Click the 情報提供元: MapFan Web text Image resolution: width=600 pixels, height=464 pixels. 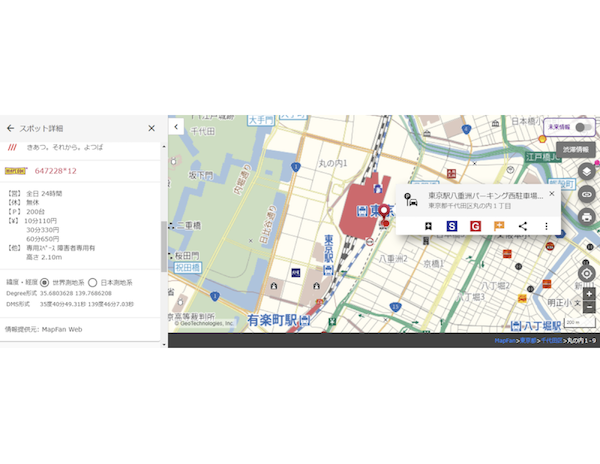43,329
